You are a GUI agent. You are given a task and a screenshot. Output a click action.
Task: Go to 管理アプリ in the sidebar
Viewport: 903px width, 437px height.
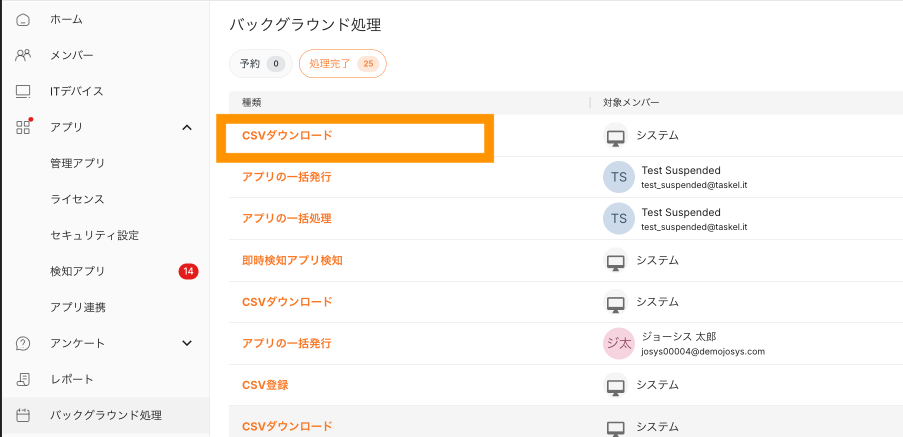point(77,163)
